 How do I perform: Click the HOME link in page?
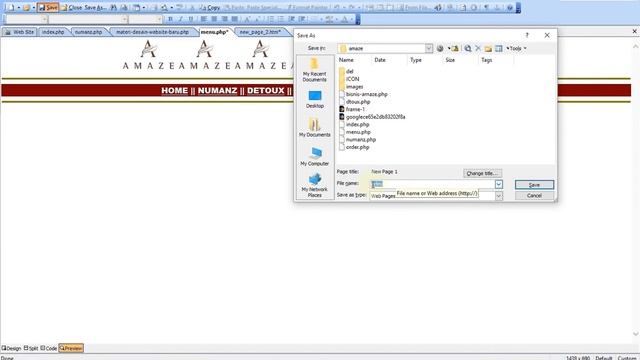pyautogui.click(x=175, y=91)
